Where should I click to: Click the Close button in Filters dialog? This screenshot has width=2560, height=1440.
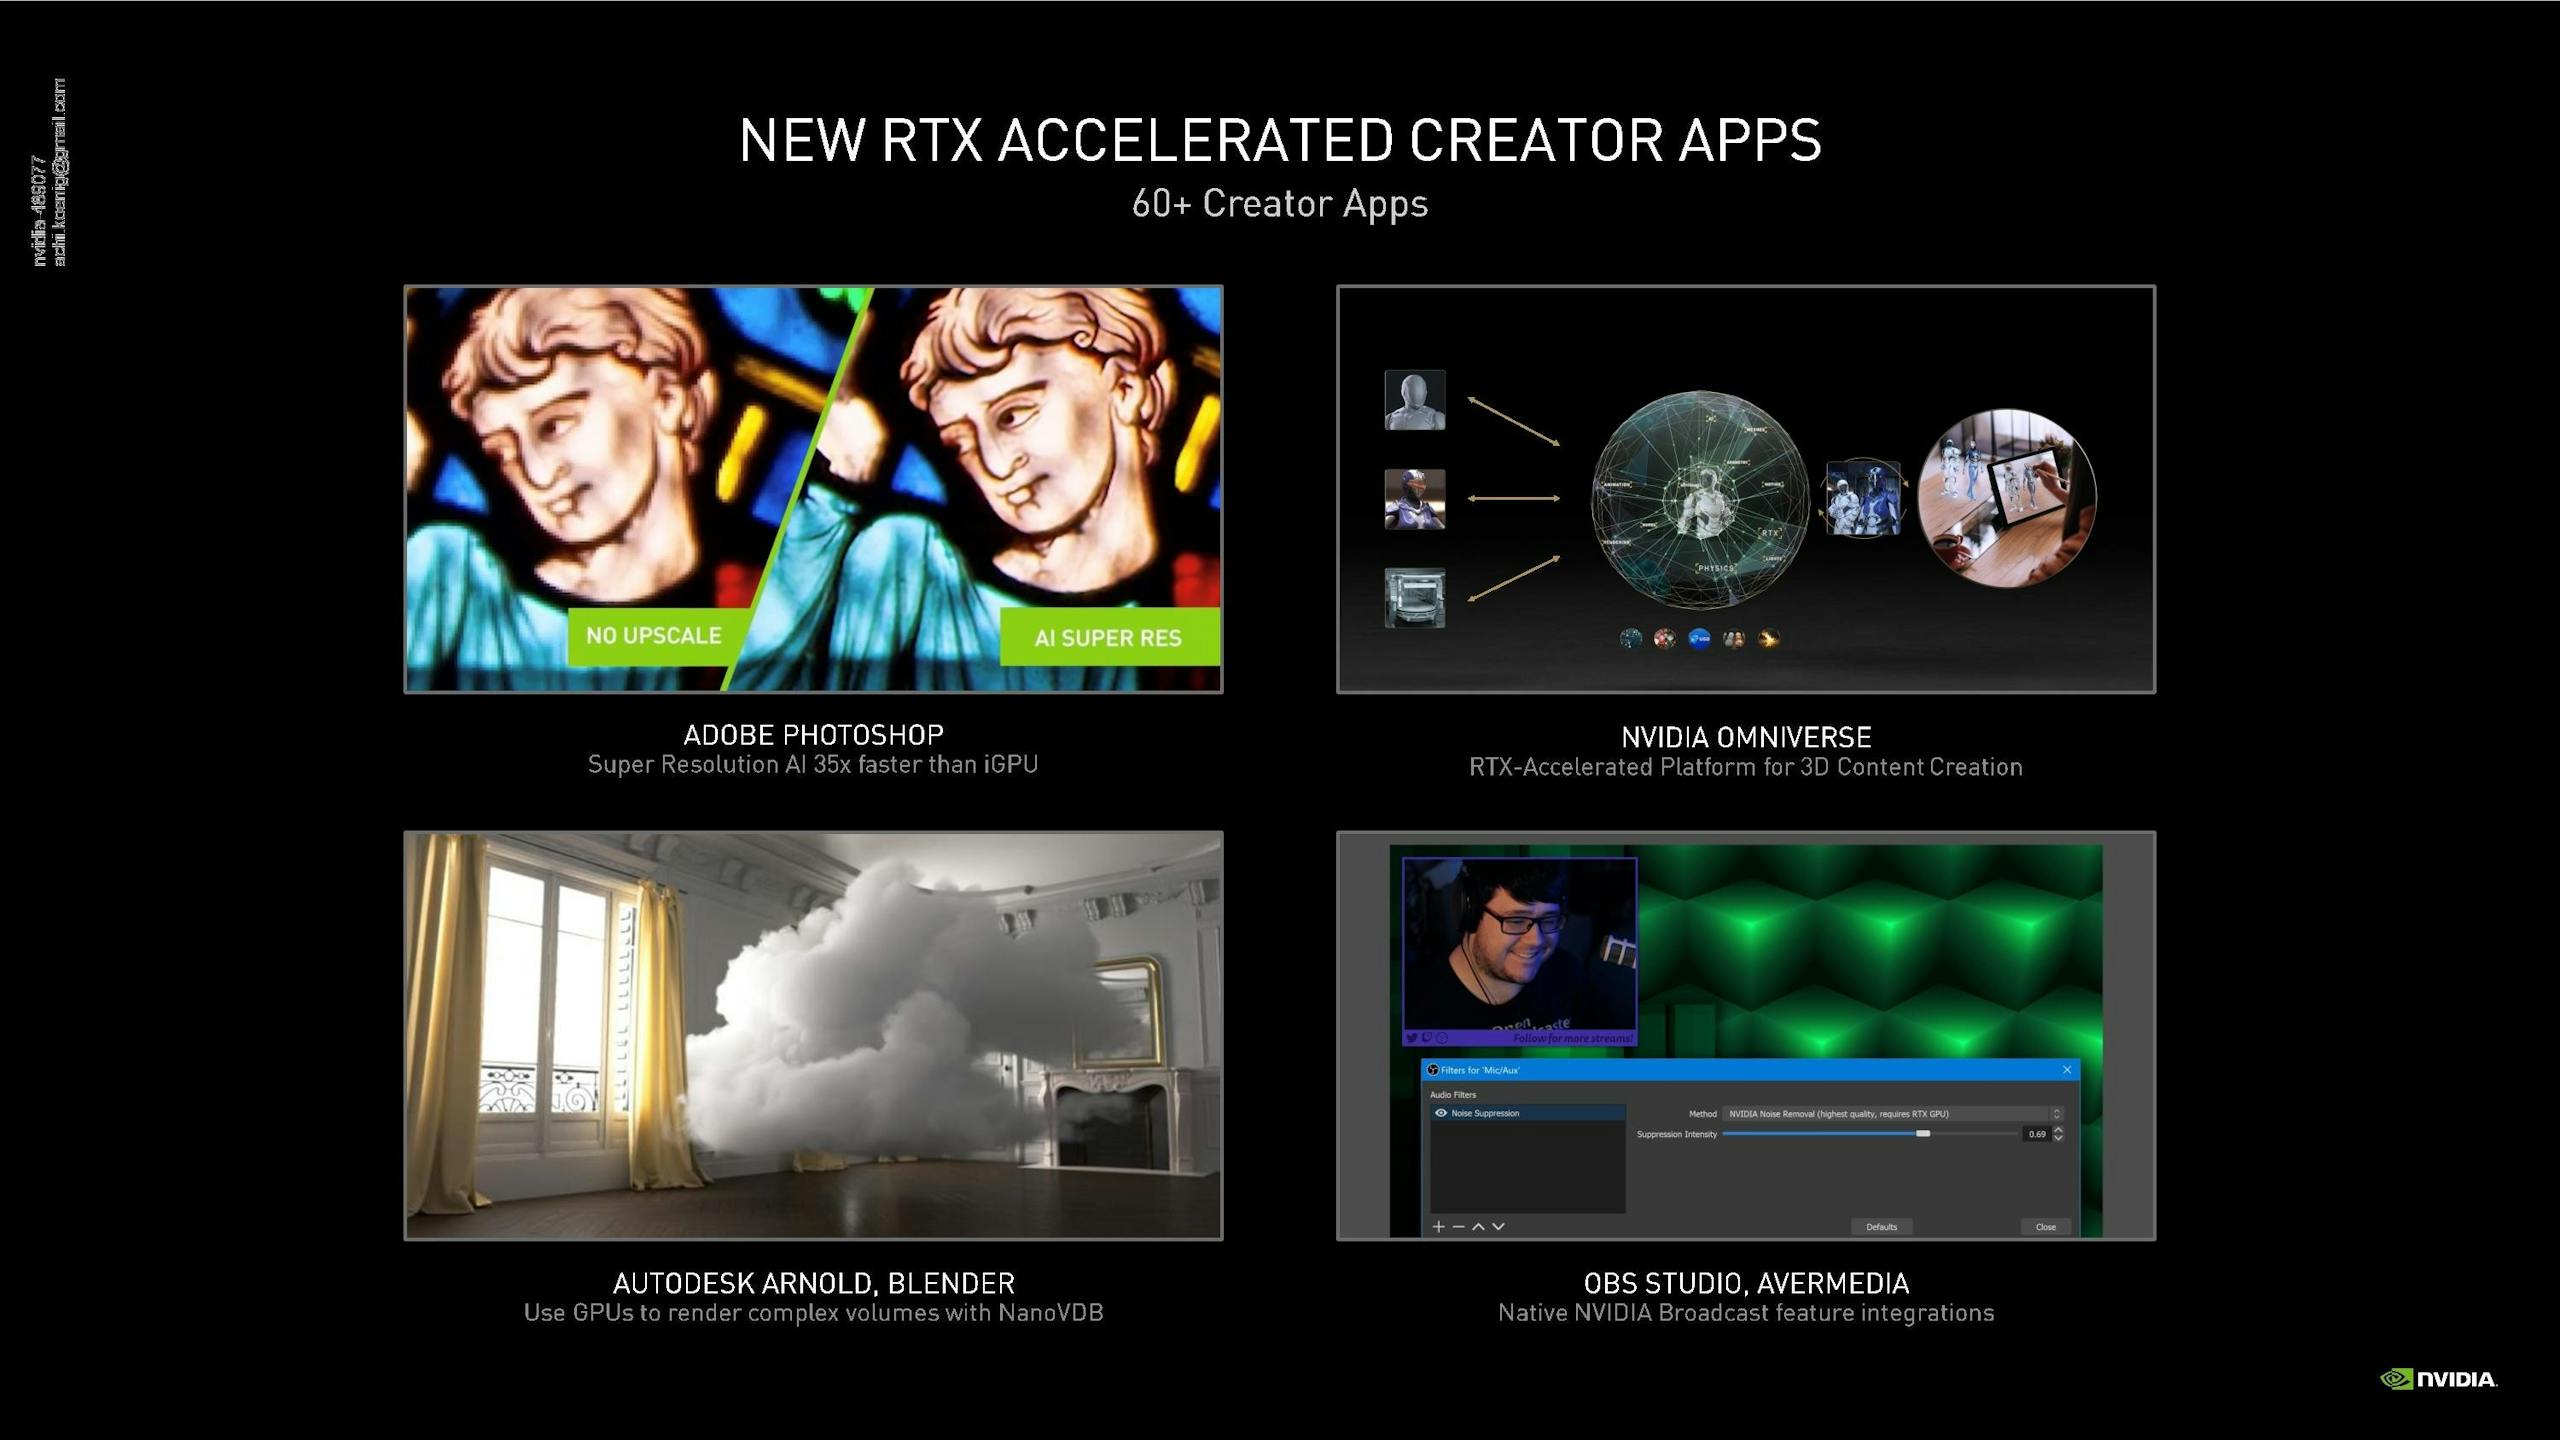click(x=2045, y=1227)
